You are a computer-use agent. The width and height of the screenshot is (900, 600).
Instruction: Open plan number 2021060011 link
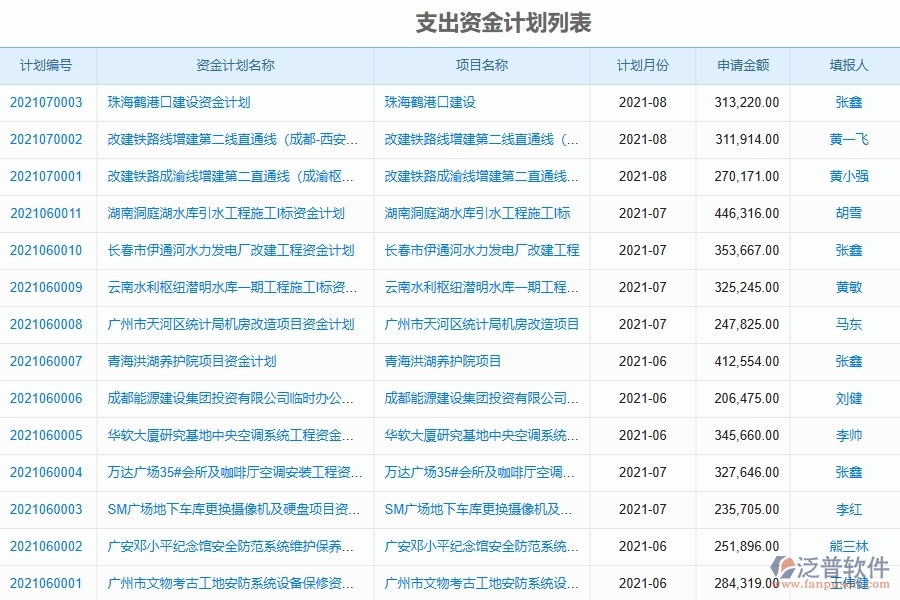pos(48,213)
